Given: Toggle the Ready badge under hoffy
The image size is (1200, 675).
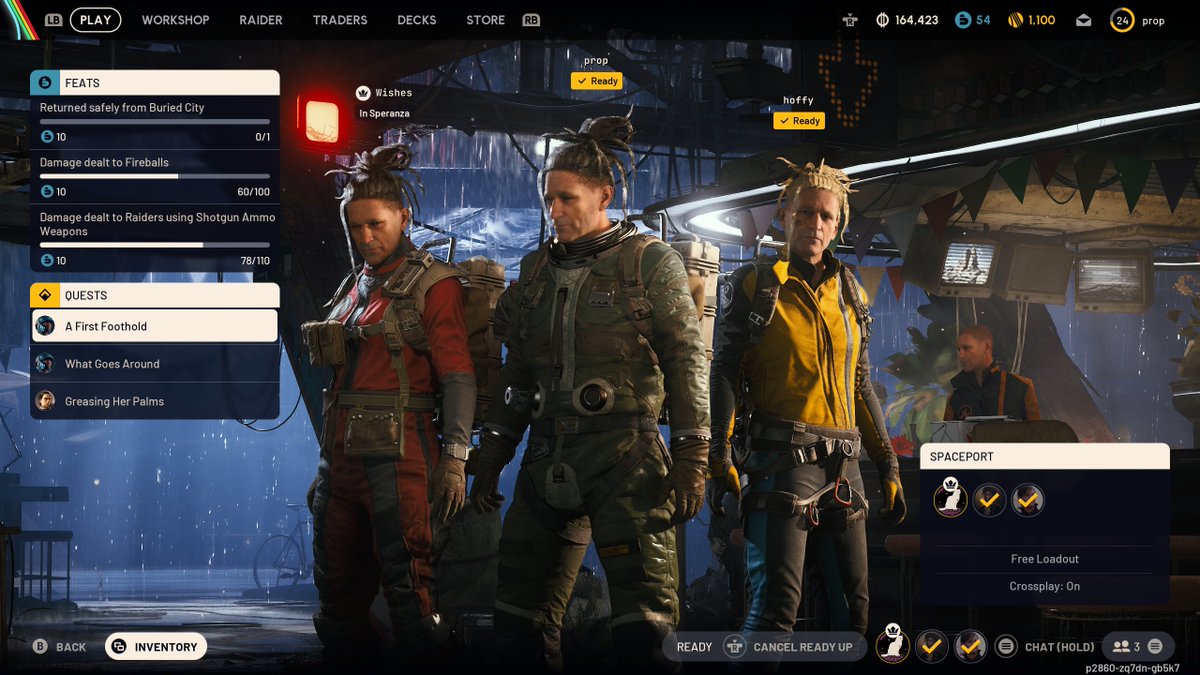Looking at the screenshot, I should click(799, 121).
